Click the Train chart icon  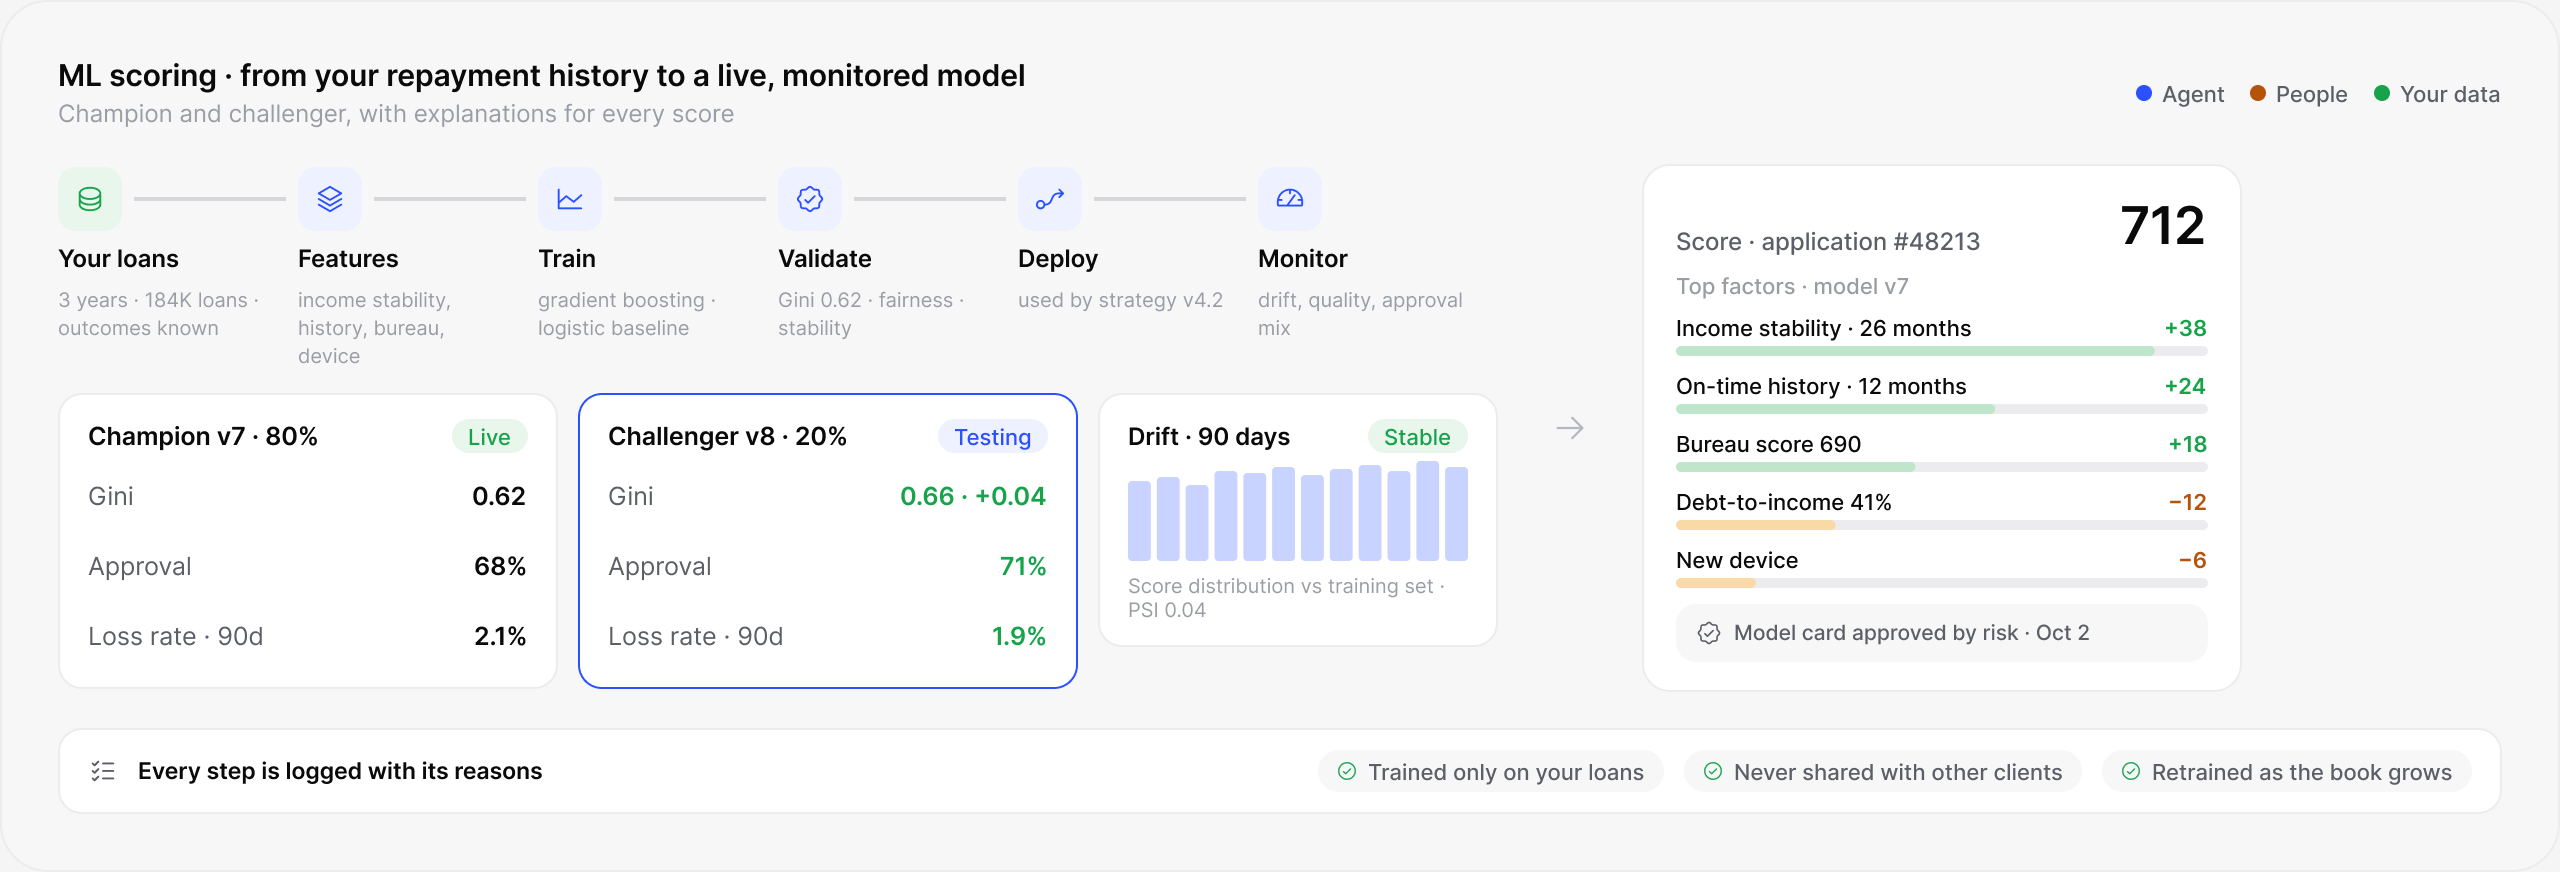pyautogui.click(x=570, y=199)
